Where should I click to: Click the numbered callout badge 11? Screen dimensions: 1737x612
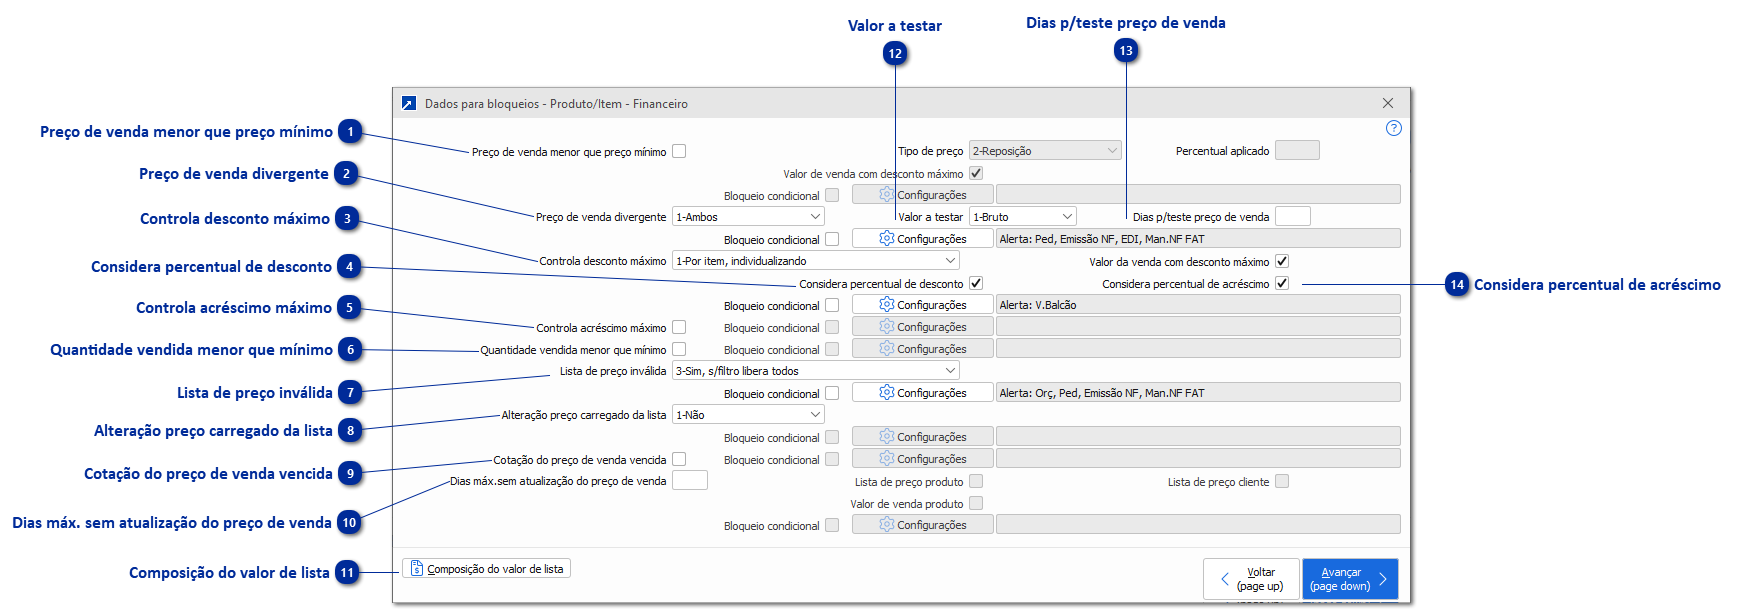pos(347,573)
